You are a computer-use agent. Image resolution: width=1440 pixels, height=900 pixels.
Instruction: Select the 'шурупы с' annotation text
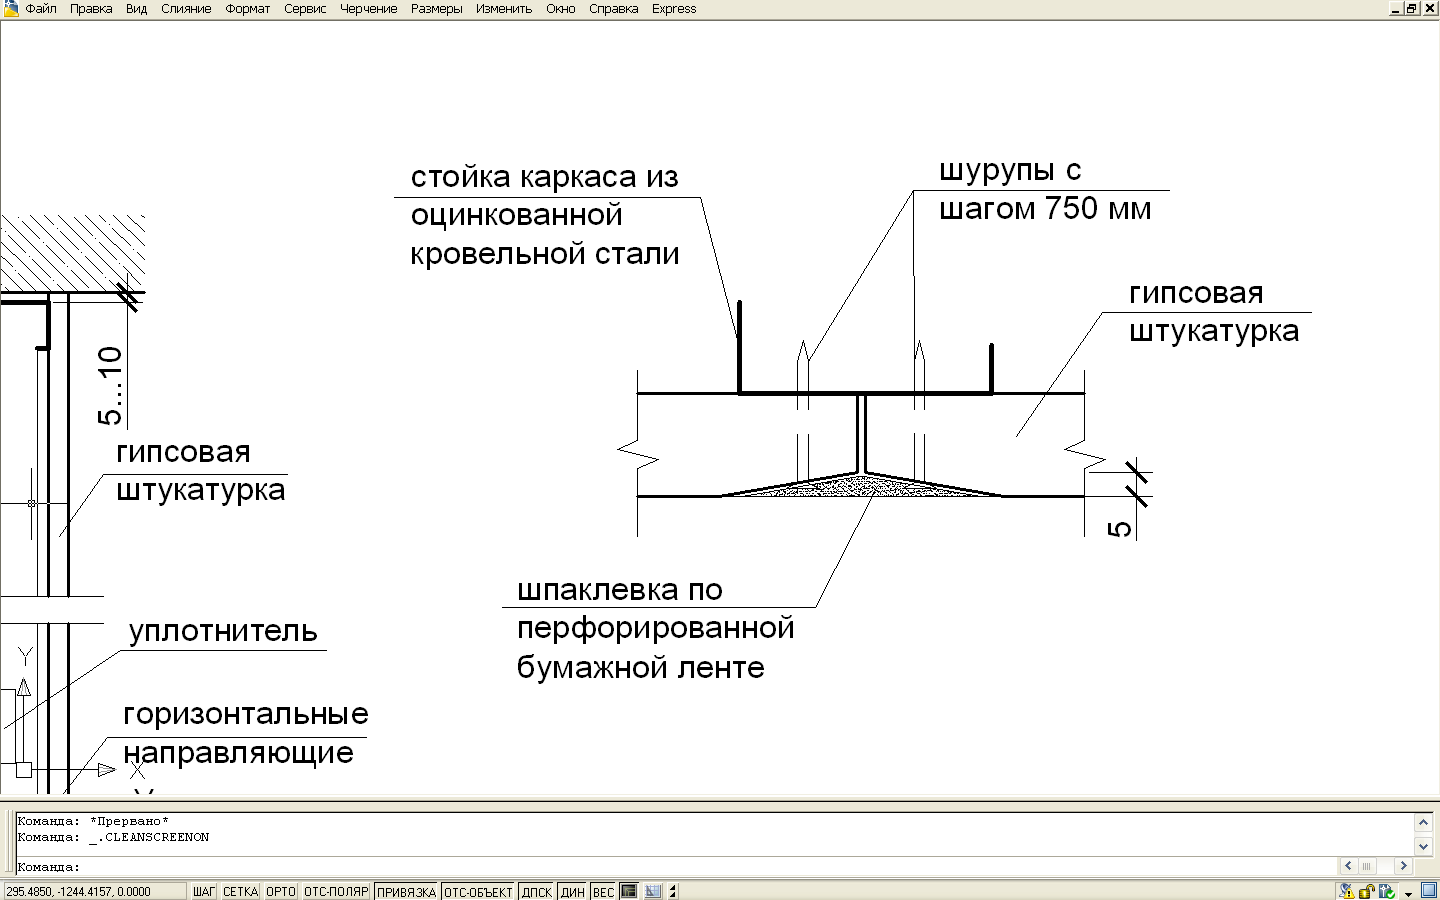tap(1010, 170)
